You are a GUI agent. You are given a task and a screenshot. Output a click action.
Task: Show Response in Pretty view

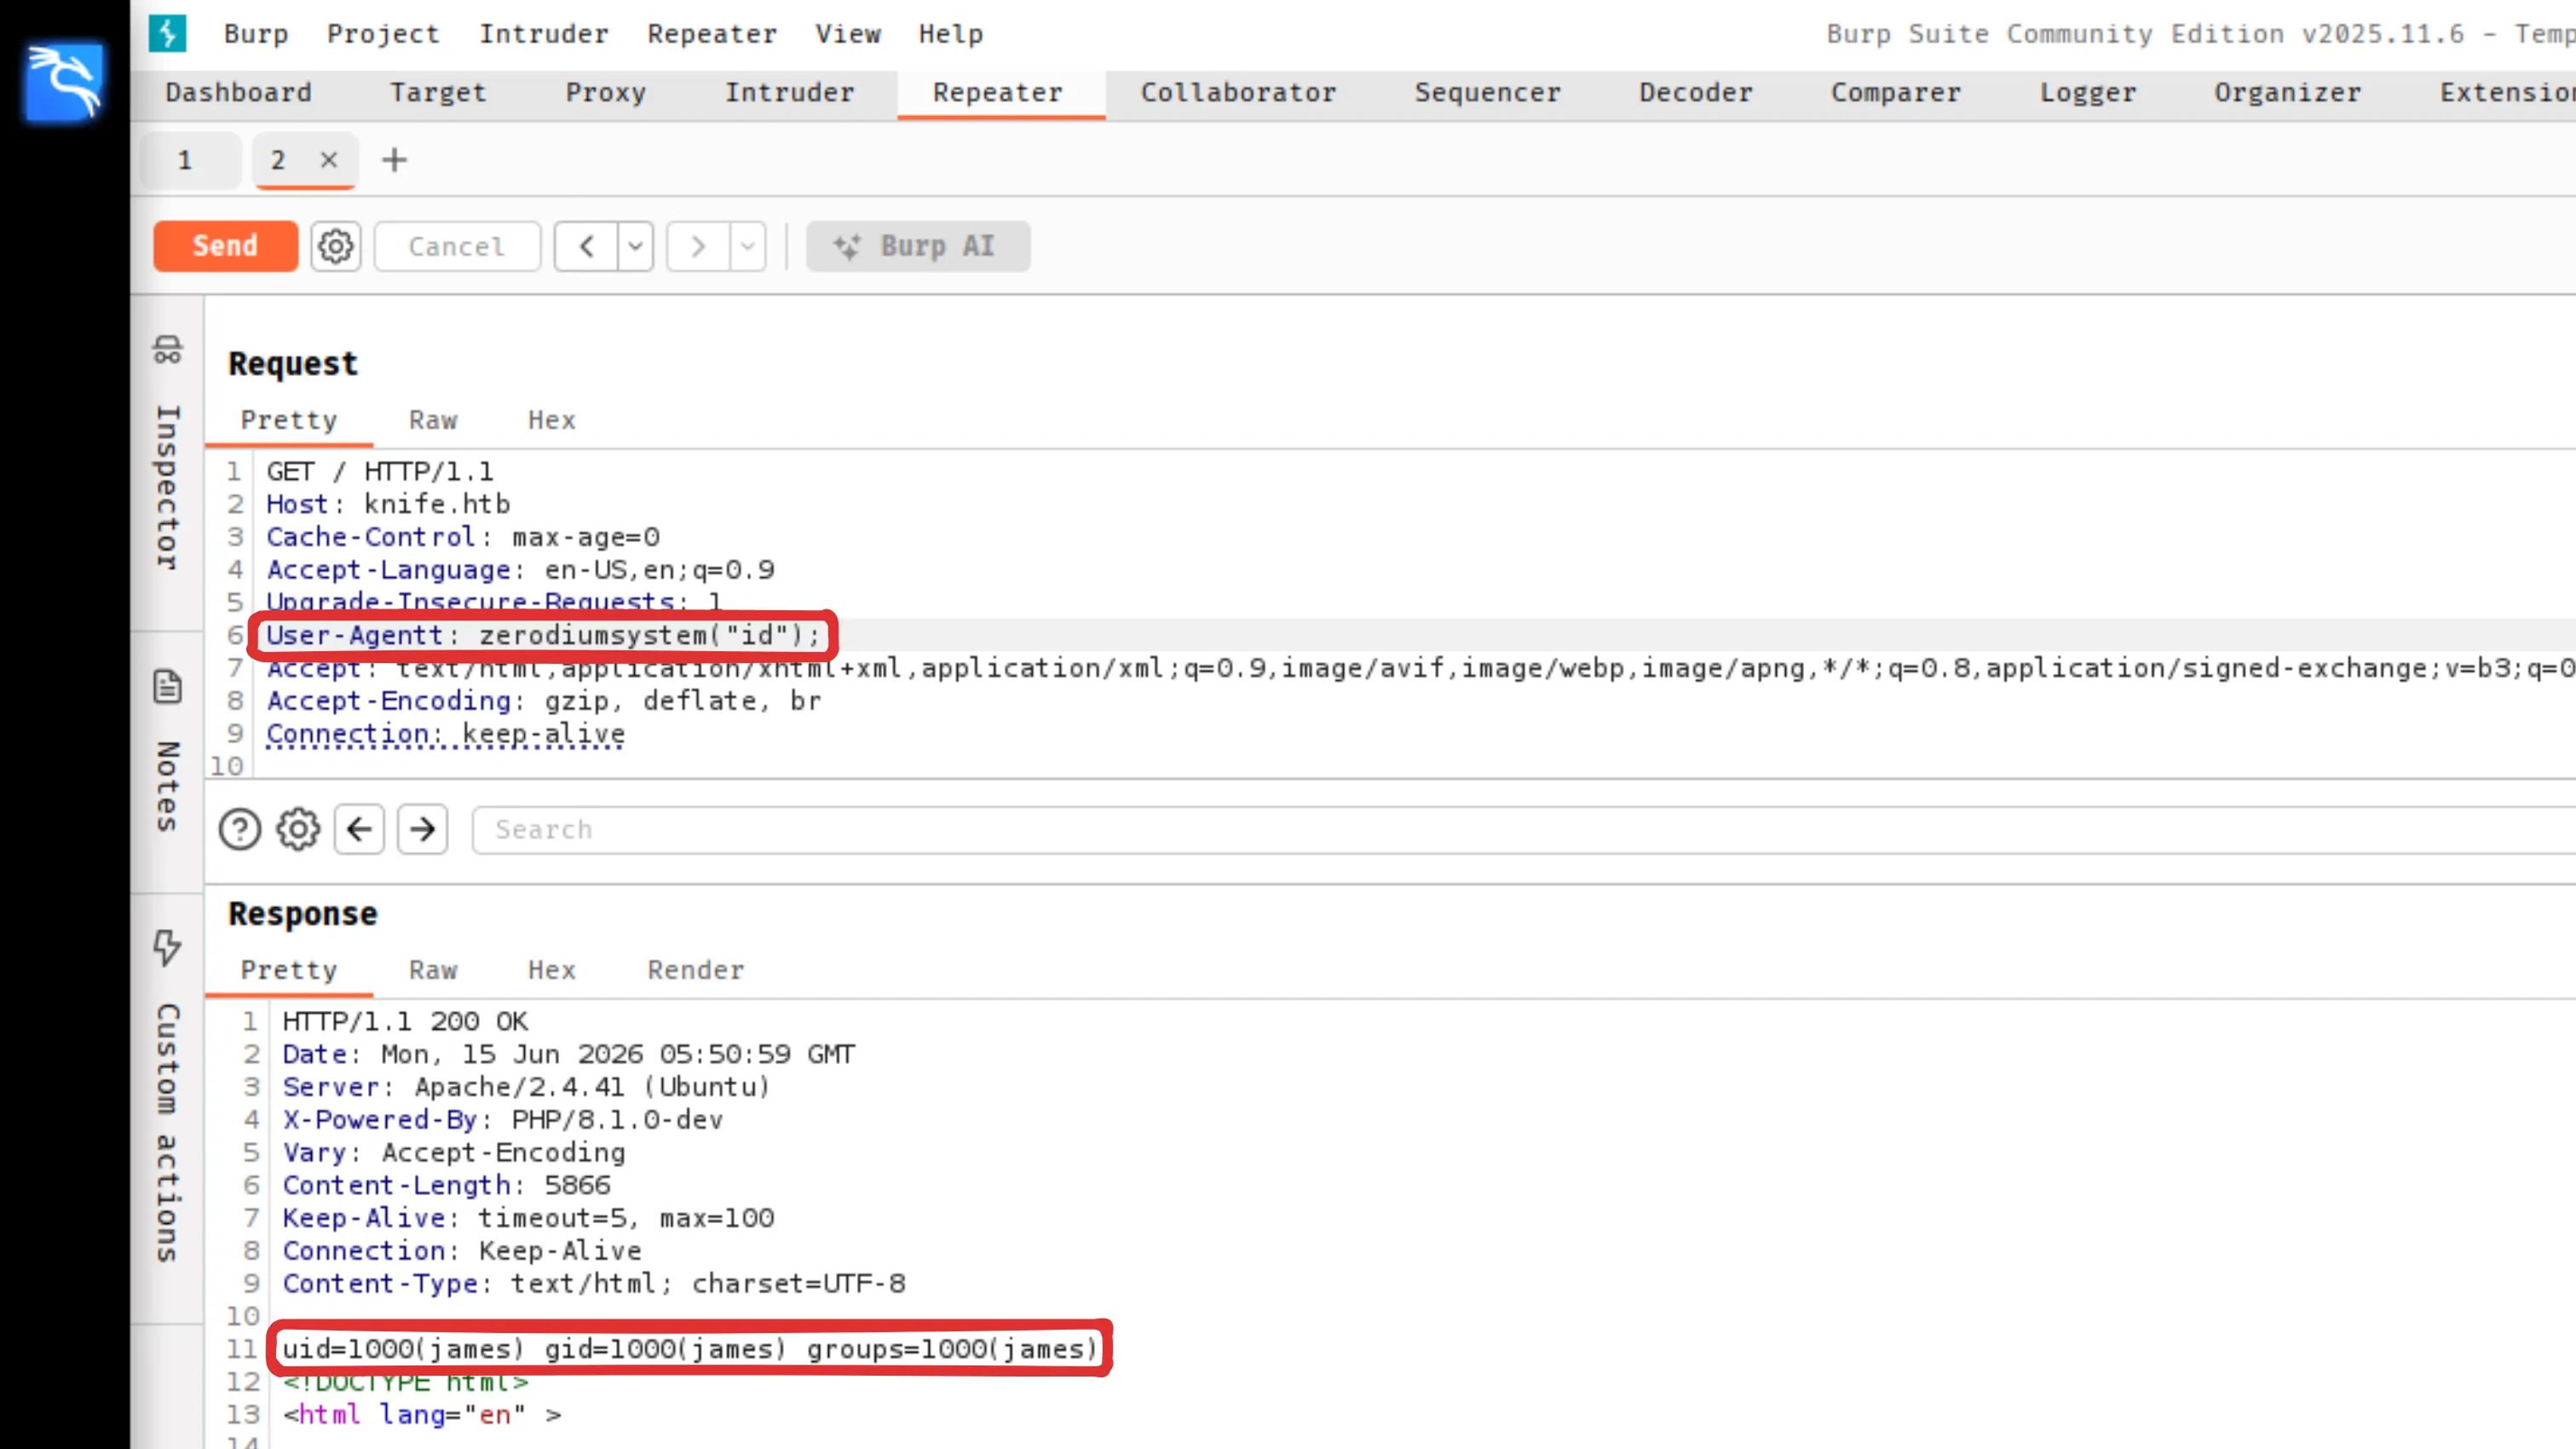point(289,971)
